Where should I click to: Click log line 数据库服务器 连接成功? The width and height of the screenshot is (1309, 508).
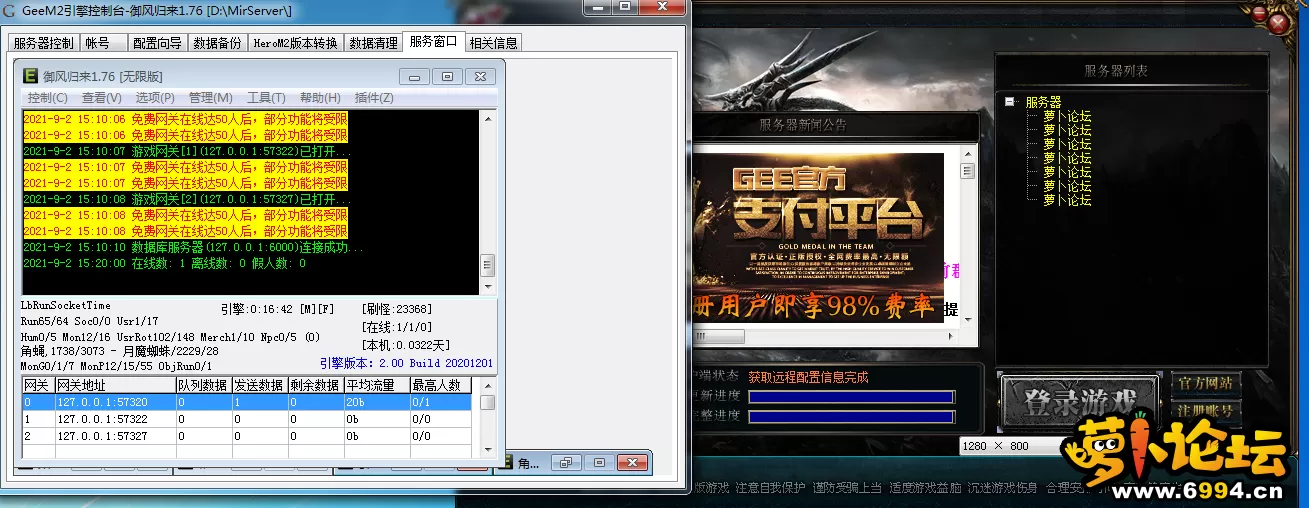pyautogui.click(x=193, y=247)
